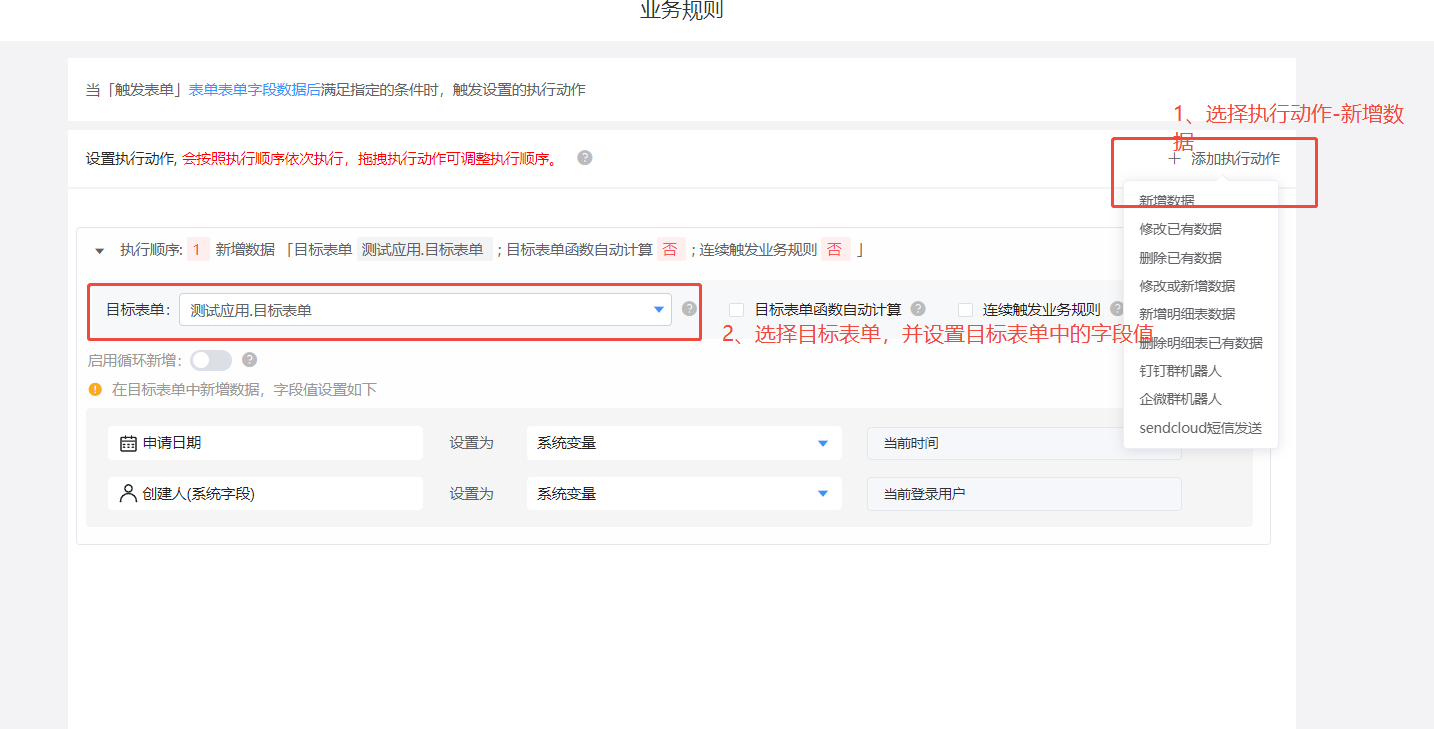Select sendcloud短信发送 menu option
The image size is (1434, 729).
click(1200, 428)
